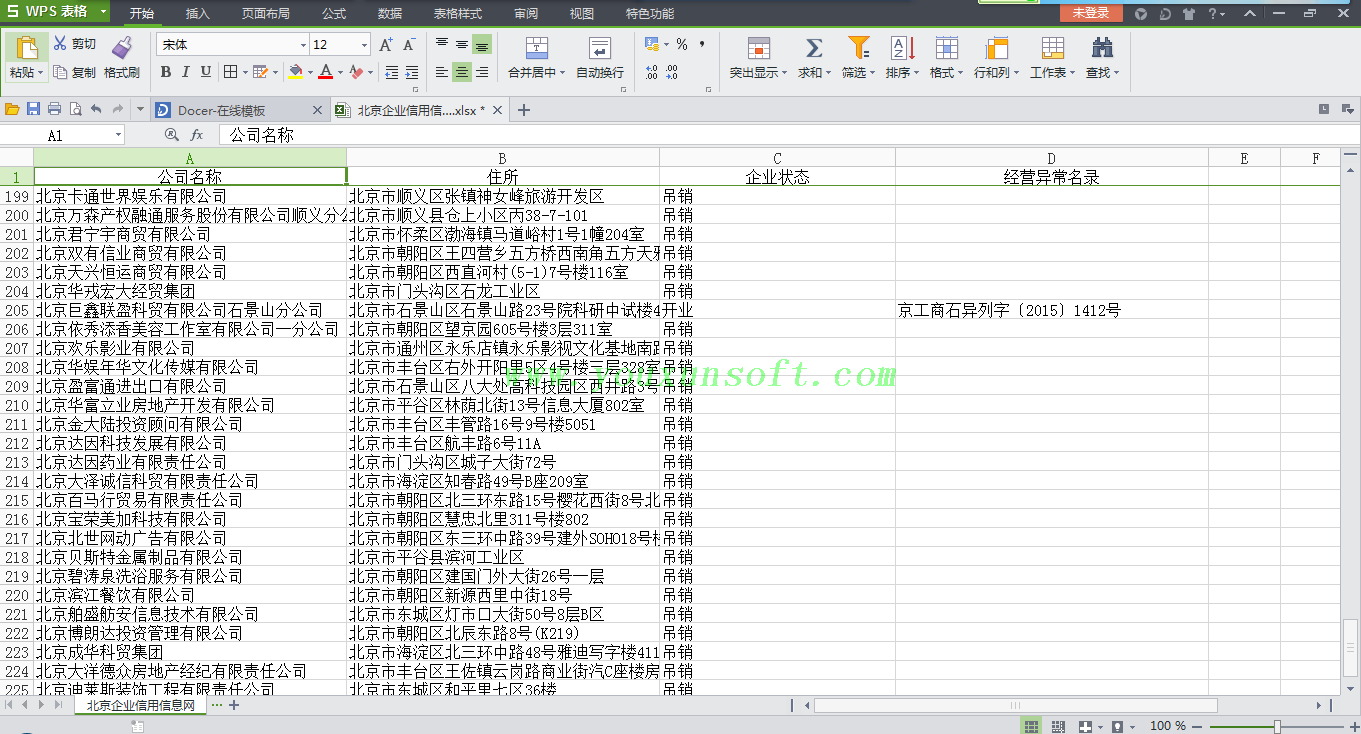Click the Find (查找) binoculars icon
The width and height of the screenshot is (1361, 734).
pyautogui.click(x=1102, y=47)
